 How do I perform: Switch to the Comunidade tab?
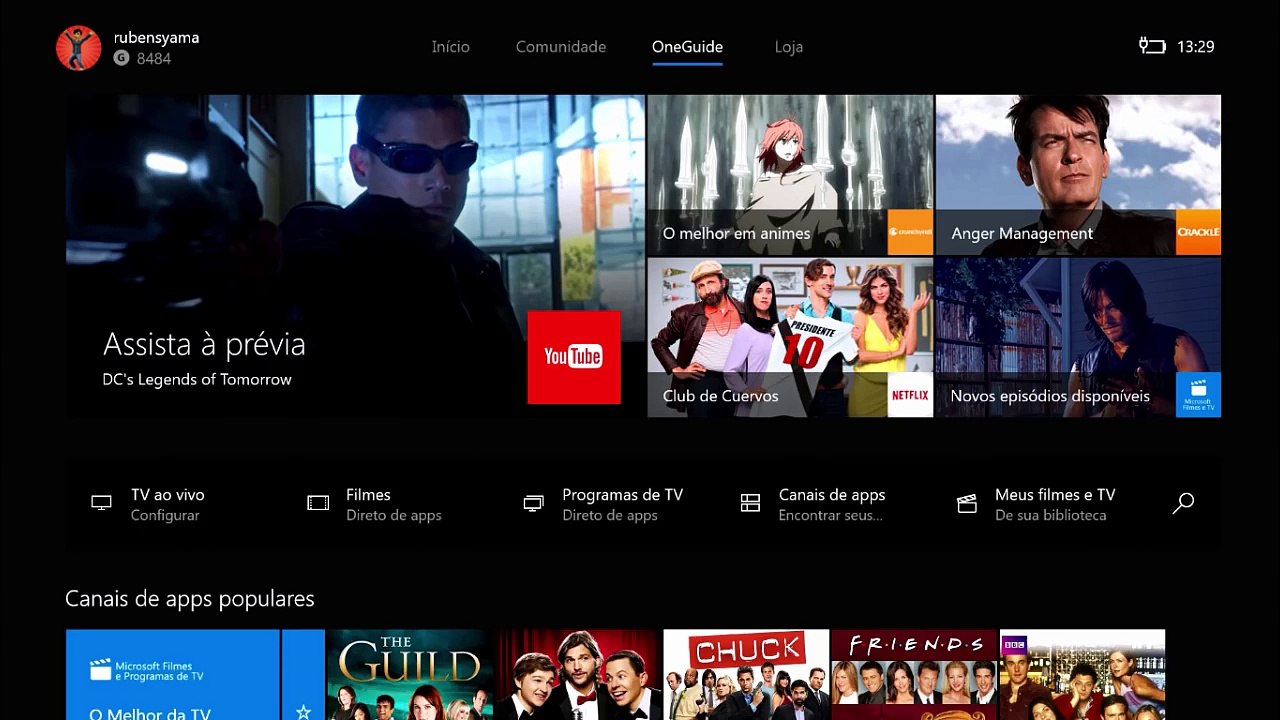(561, 47)
